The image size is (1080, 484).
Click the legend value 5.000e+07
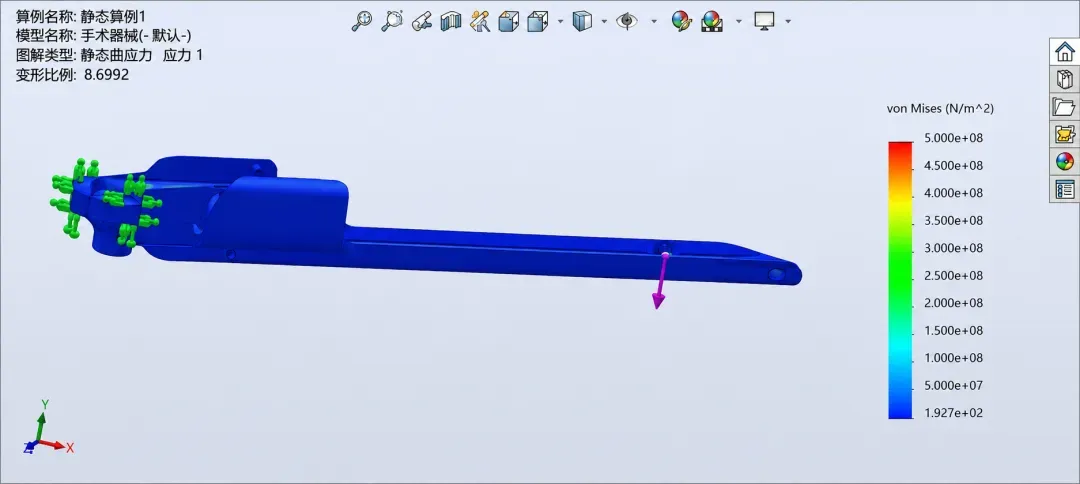tap(953, 385)
